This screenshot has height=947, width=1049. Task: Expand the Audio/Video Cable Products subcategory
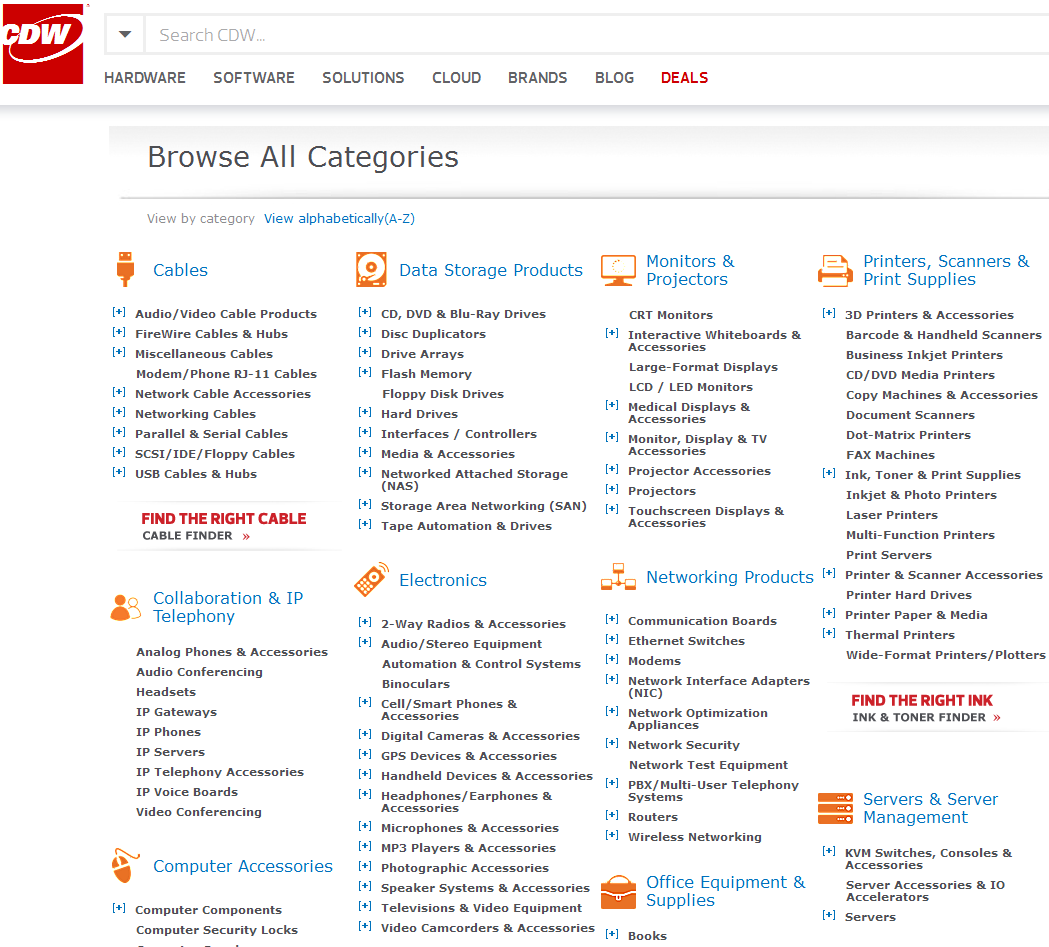(x=119, y=313)
